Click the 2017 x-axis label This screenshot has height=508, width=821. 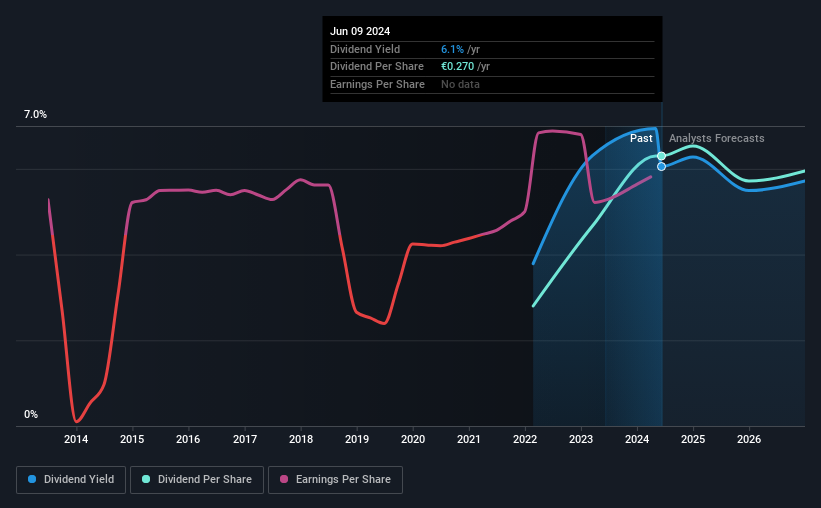pyautogui.click(x=245, y=439)
